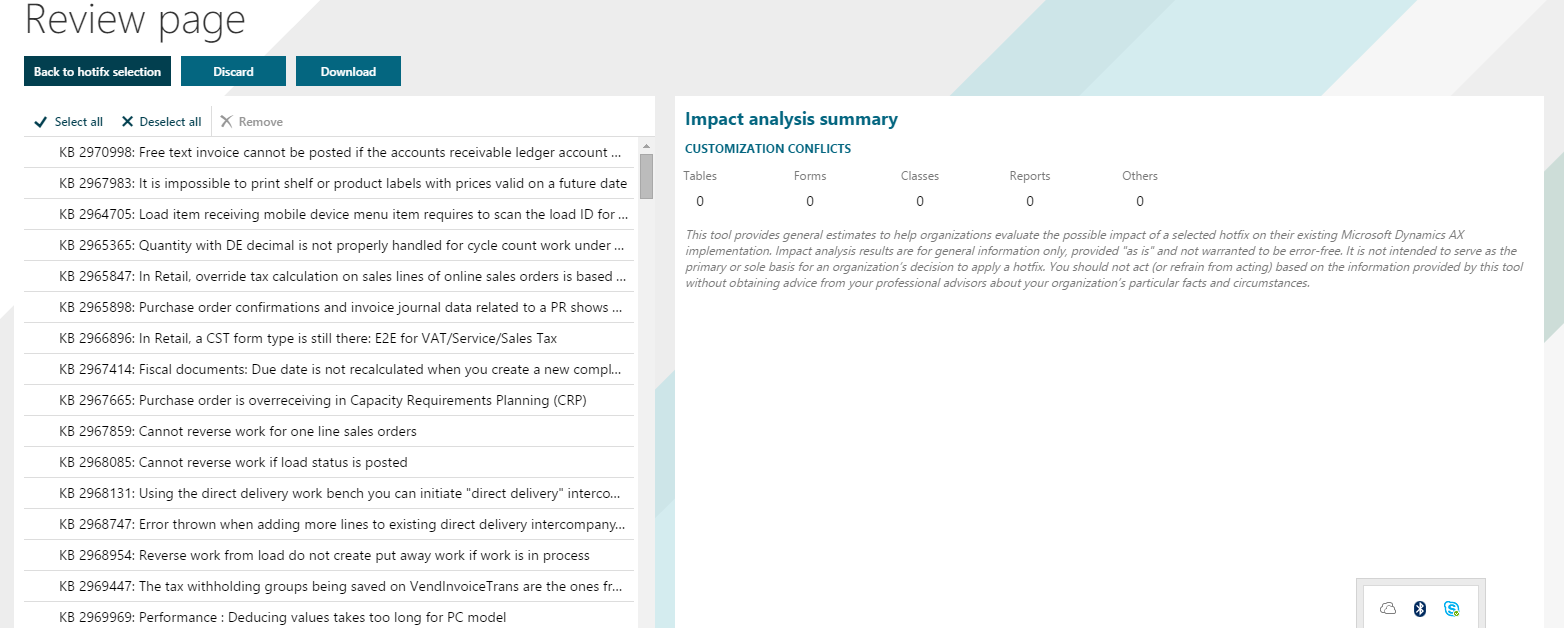Select KB 2969969 Performance hotfix entry
Screen dimensions: 1564x628
point(282,617)
